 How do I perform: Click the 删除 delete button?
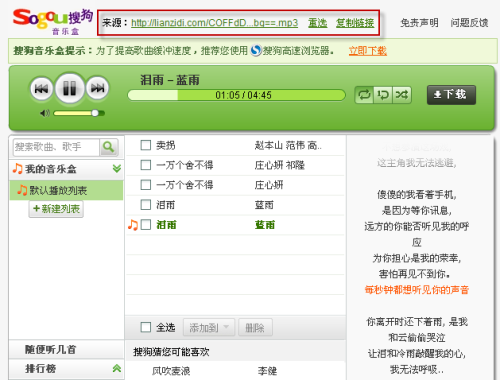click(x=255, y=328)
